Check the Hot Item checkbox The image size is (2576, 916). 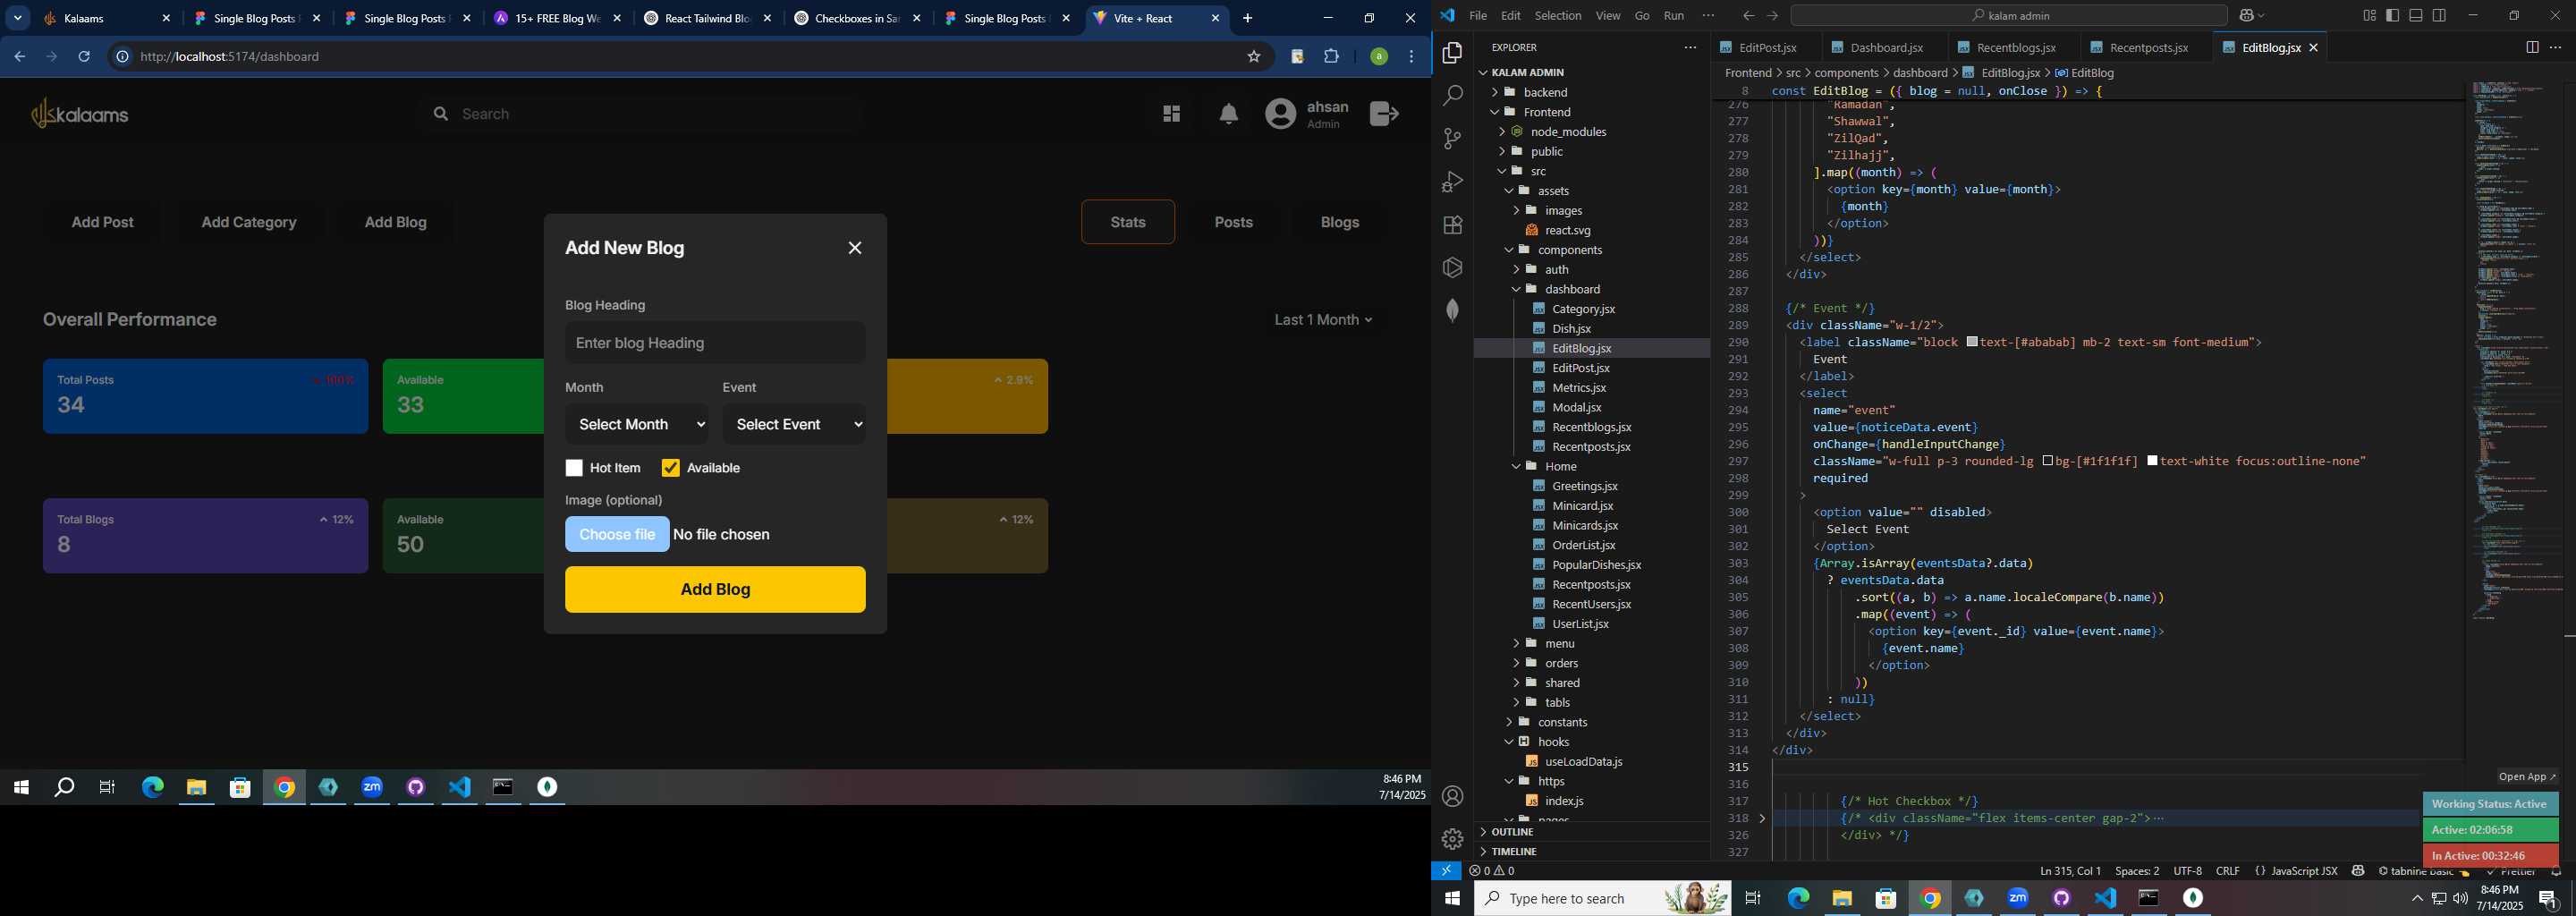point(574,468)
